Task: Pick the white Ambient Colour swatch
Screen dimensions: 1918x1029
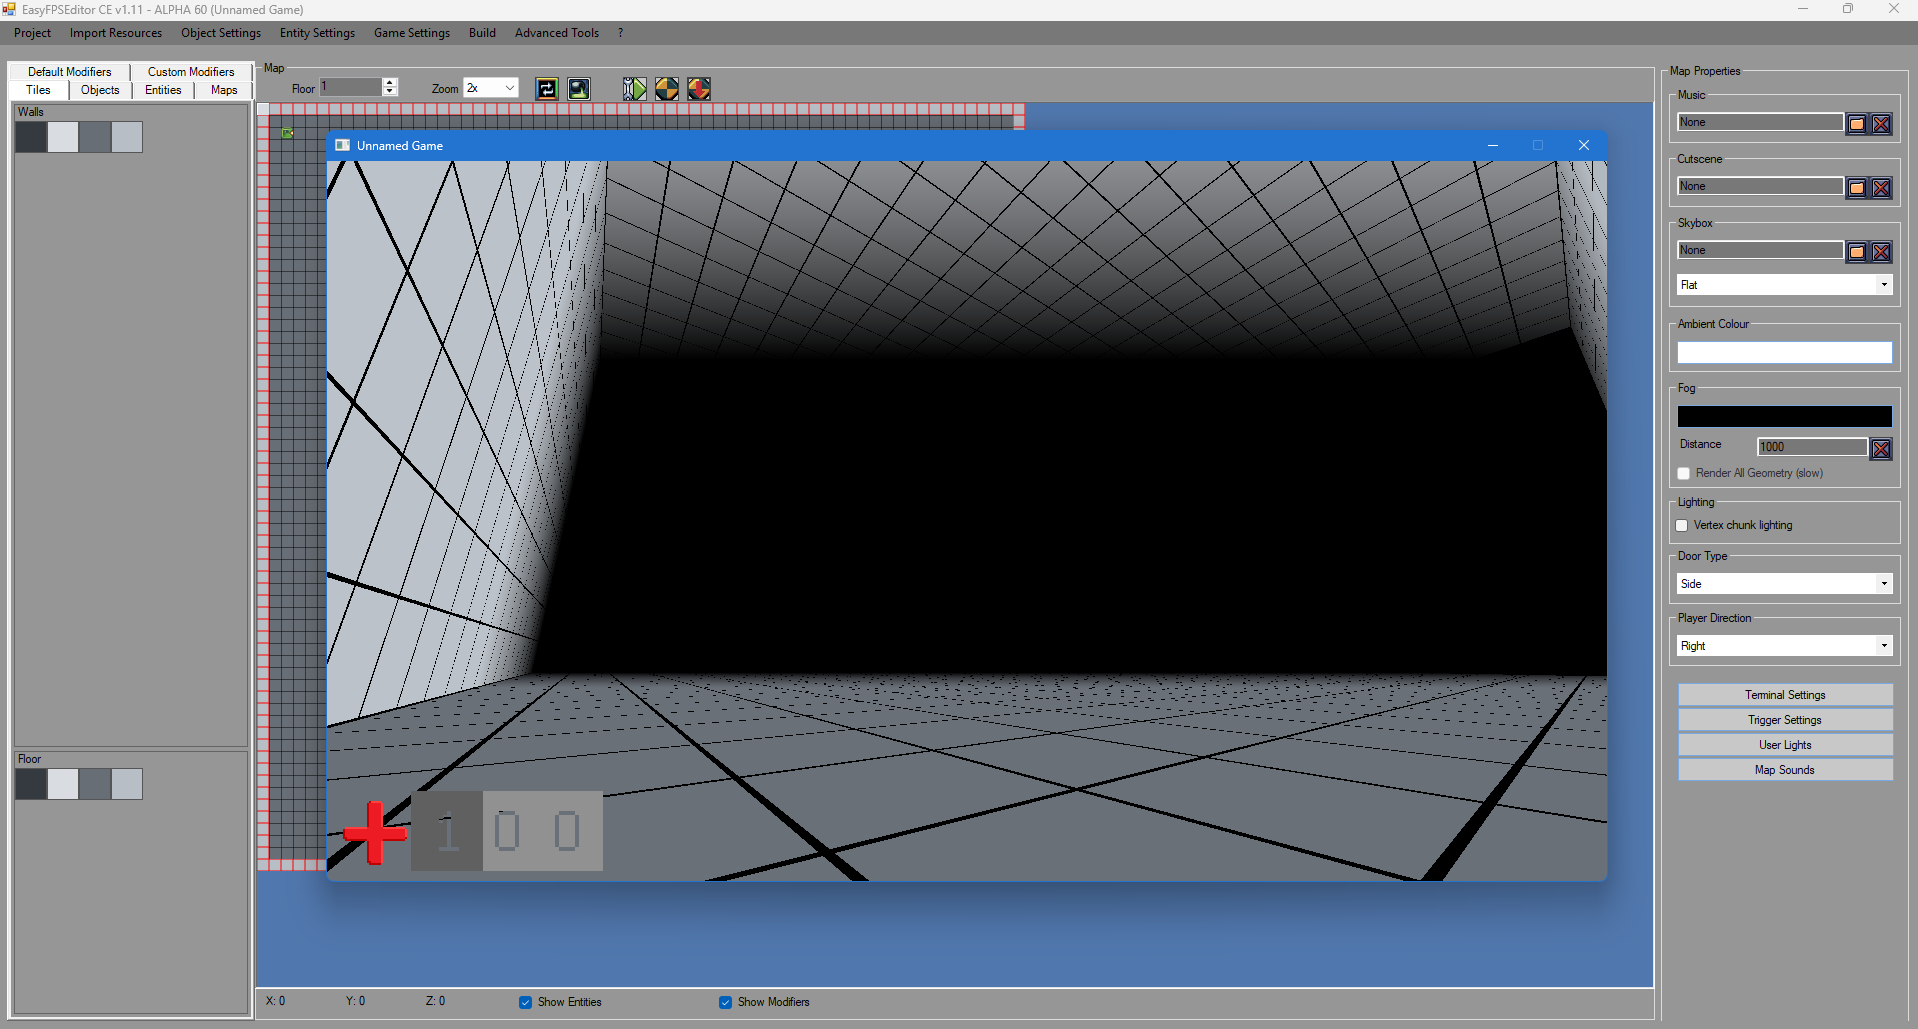Action: [x=1785, y=353]
